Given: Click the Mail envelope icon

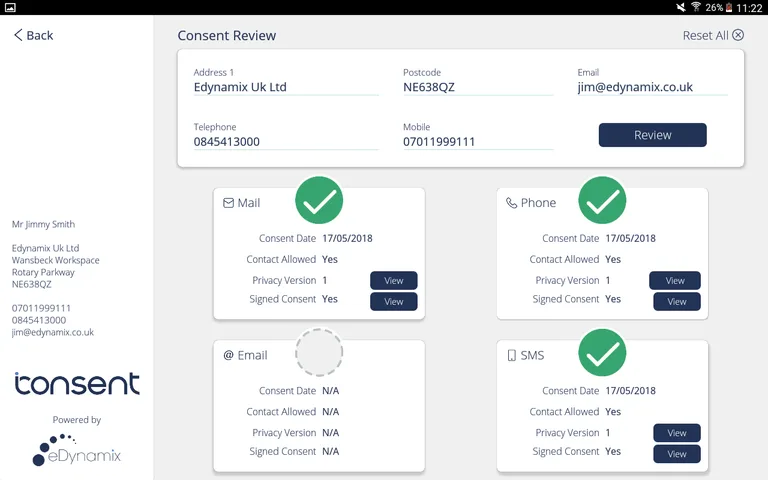Looking at the screenshot, I should click(228, 203).
